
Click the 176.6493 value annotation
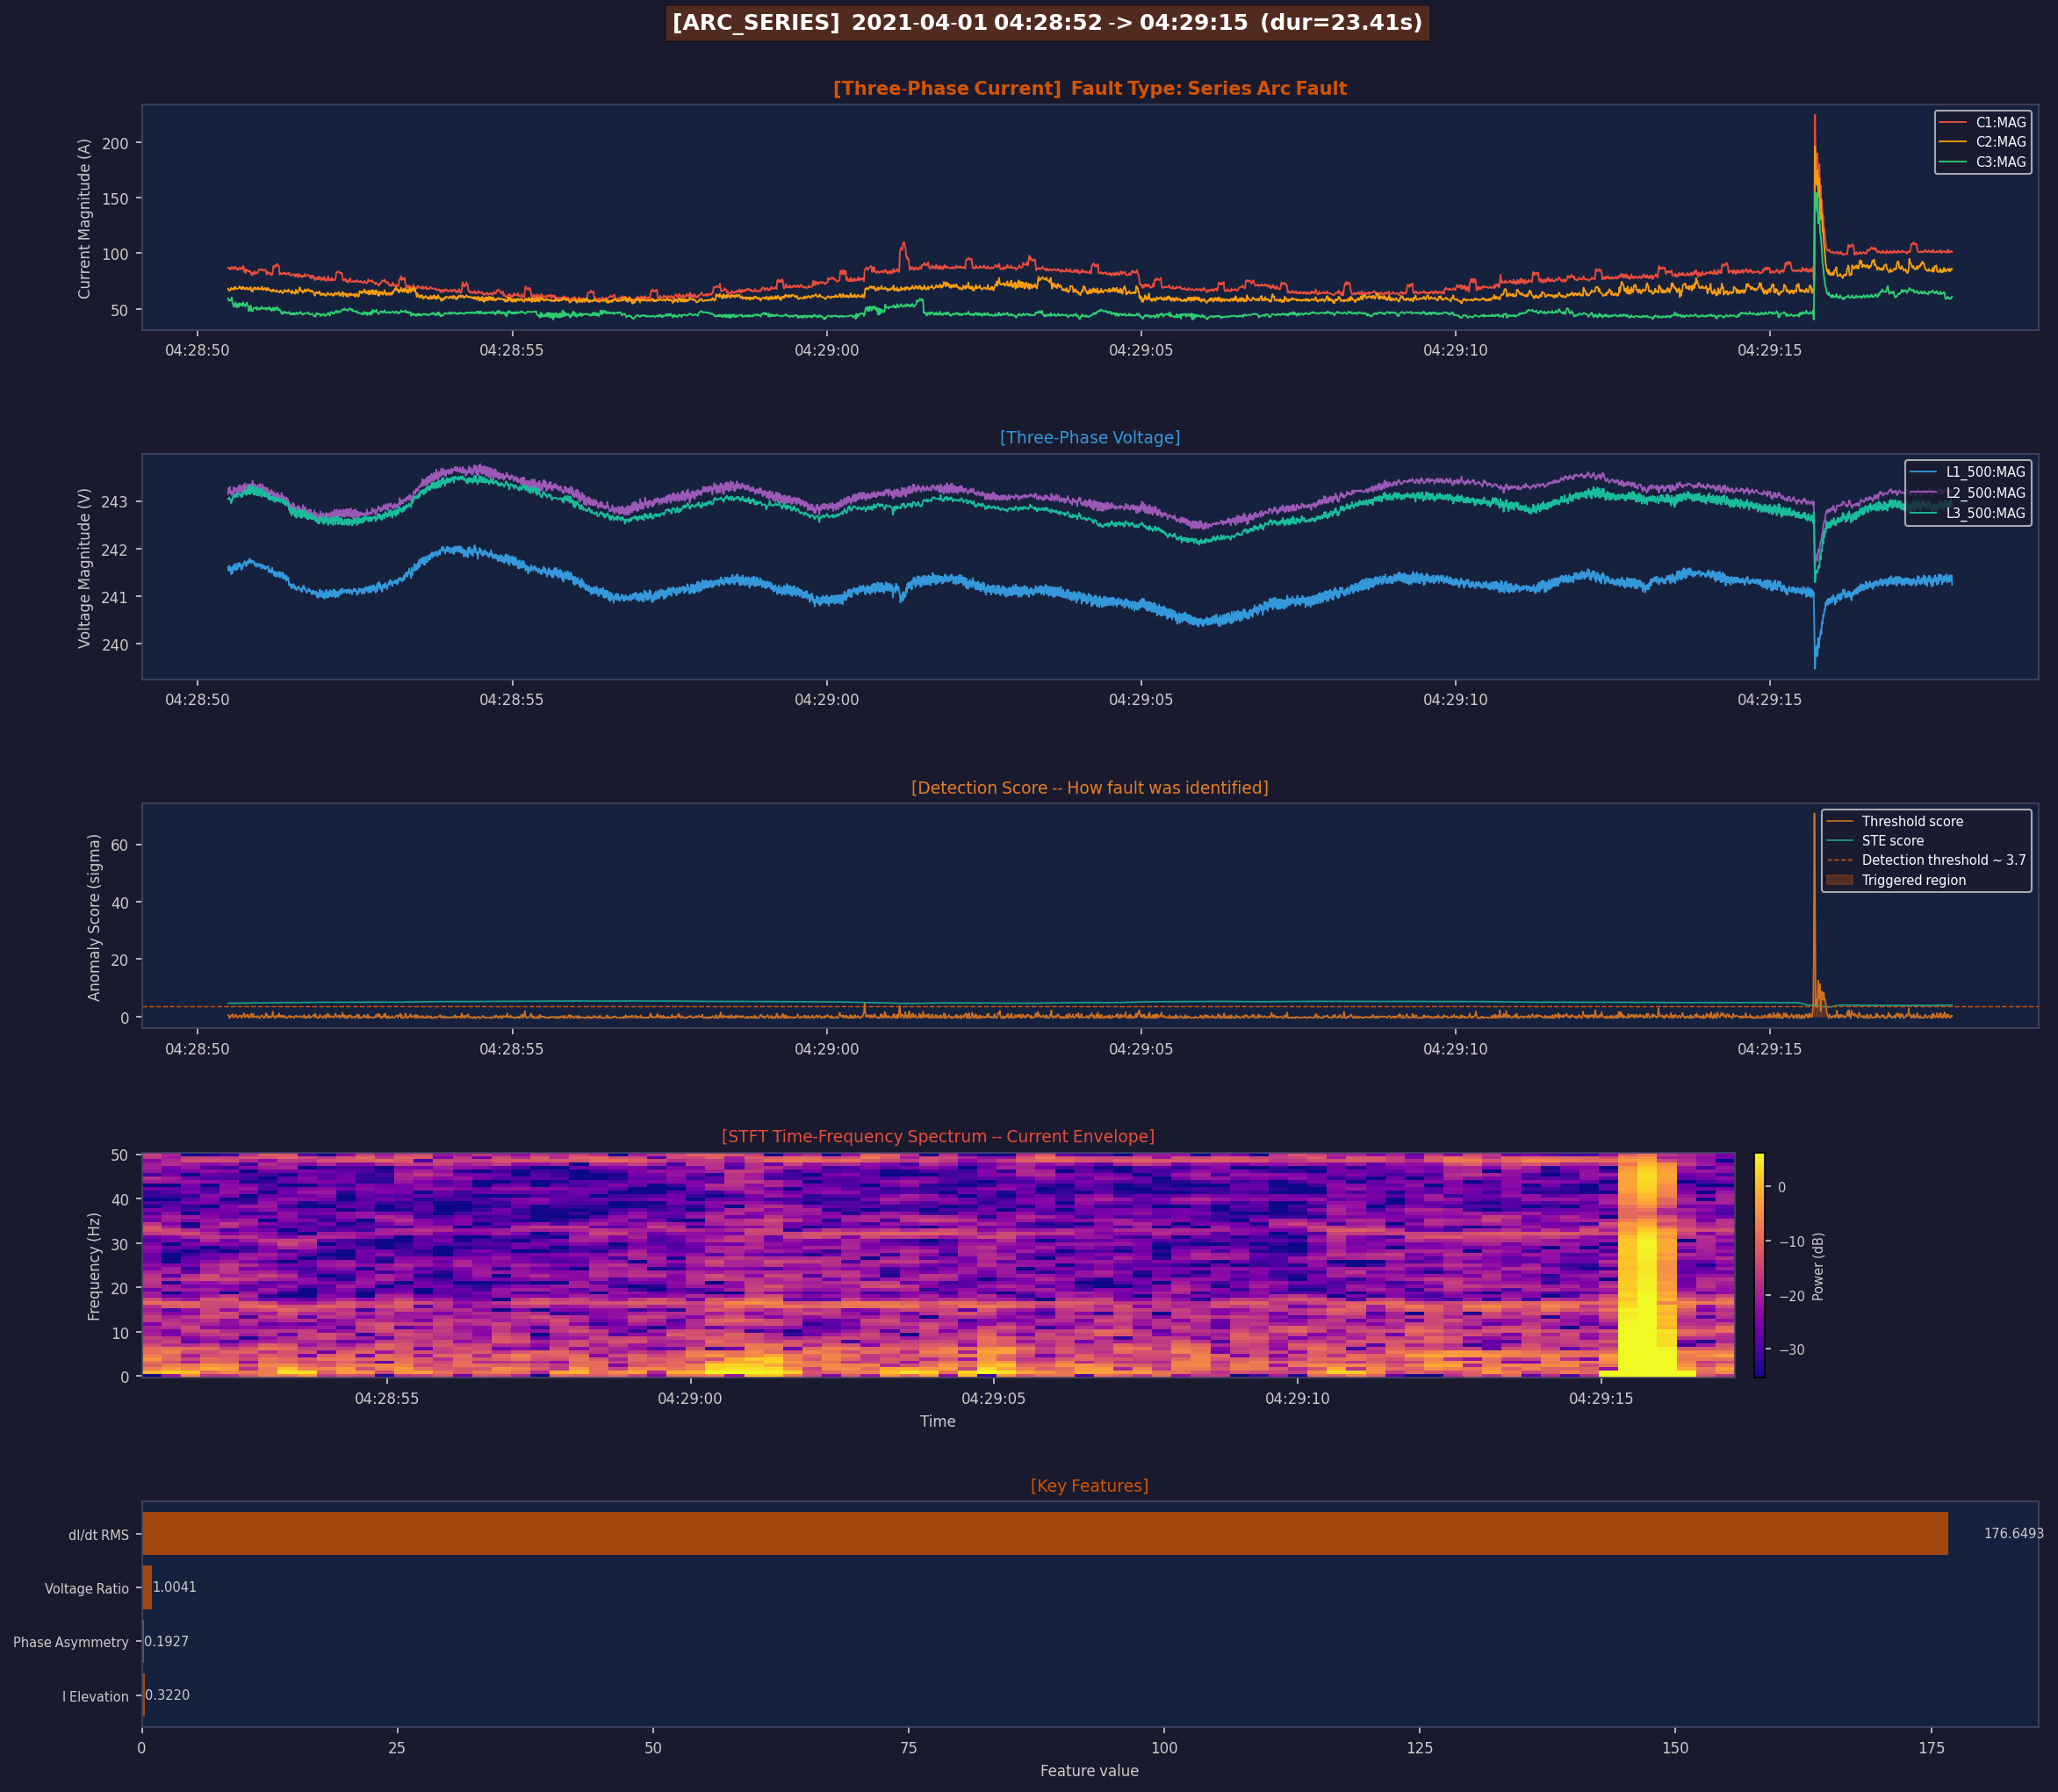click(2013, 1533)
